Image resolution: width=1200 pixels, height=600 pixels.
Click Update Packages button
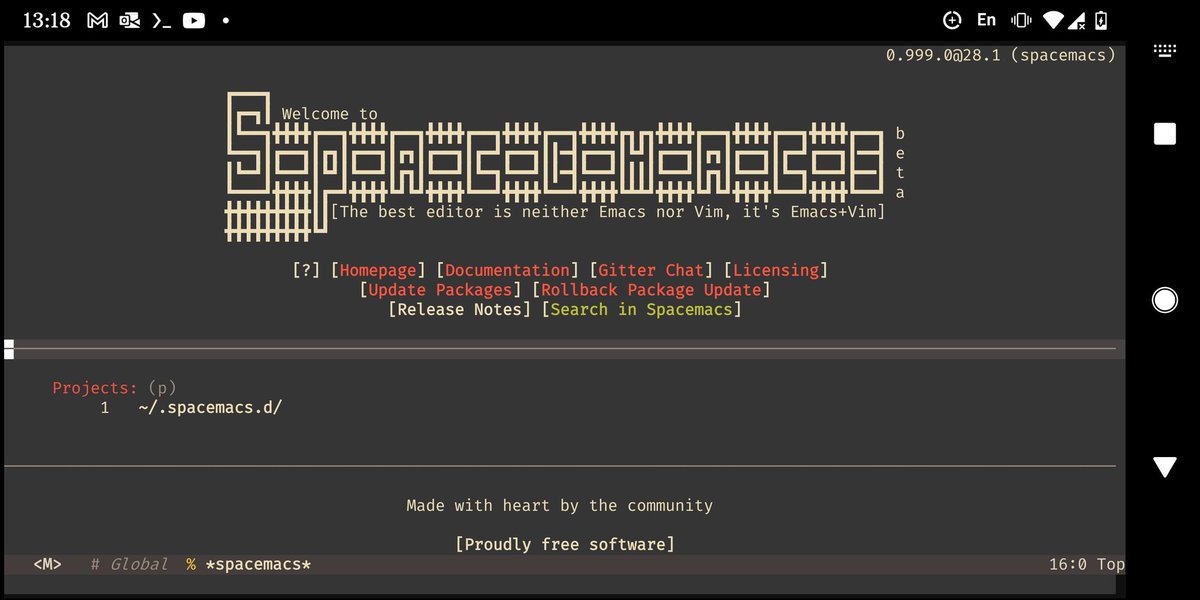(x=440, y=290)
